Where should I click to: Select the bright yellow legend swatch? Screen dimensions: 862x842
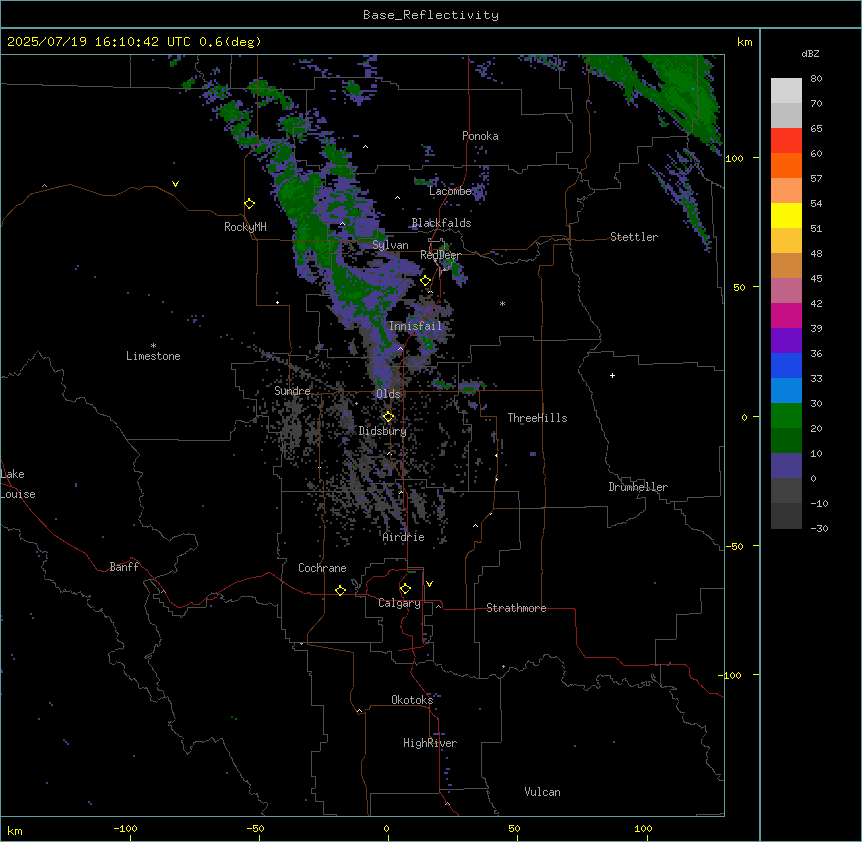point(786,215)
